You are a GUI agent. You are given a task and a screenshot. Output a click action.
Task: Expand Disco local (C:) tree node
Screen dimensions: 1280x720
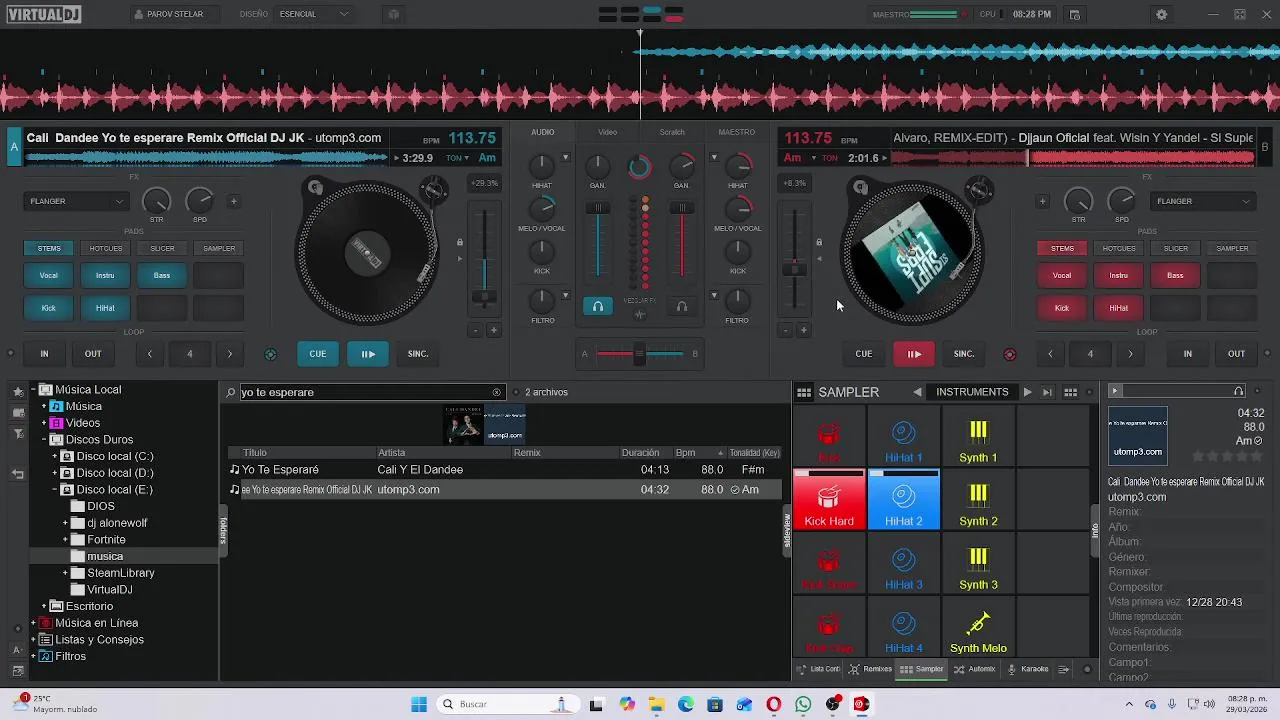[55, 456]
